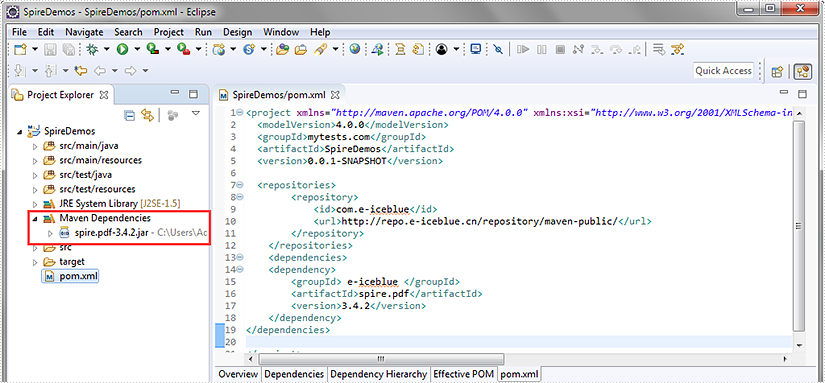Select pom.xml in Project Explorer
The width and height of the screenshot is (825, 383).
[70, 276]
